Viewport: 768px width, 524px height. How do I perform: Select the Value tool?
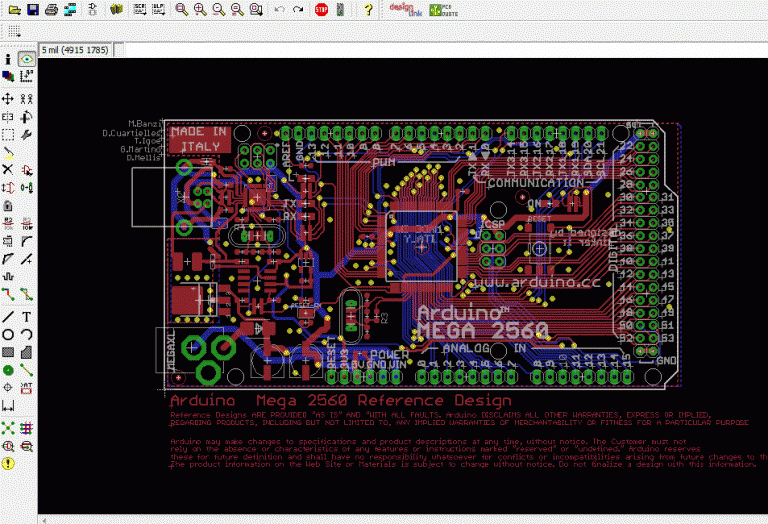(26, 223)
